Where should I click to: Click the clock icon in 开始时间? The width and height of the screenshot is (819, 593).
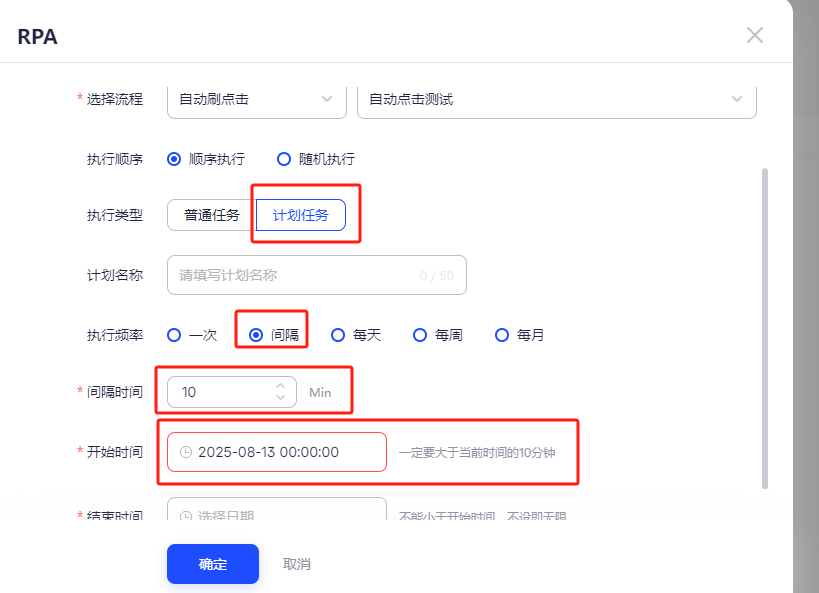coord(186,452)
